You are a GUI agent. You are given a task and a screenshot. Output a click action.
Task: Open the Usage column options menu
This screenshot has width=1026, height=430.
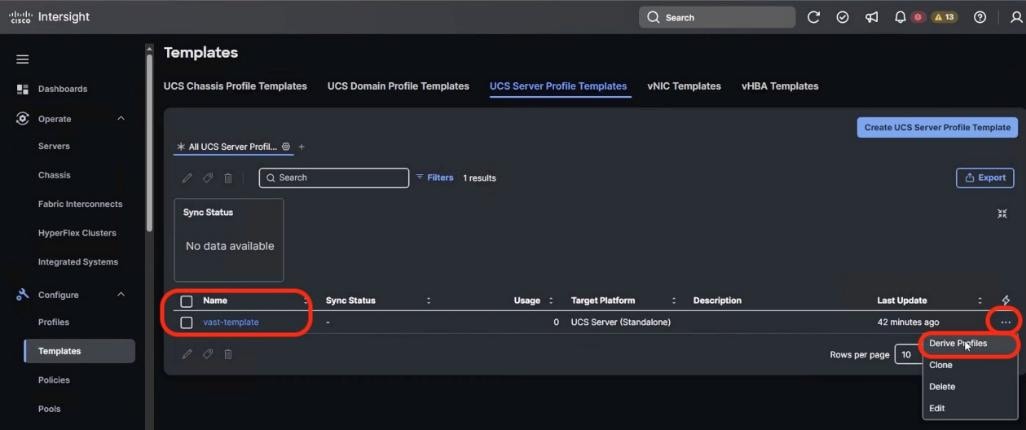(551, 300)
